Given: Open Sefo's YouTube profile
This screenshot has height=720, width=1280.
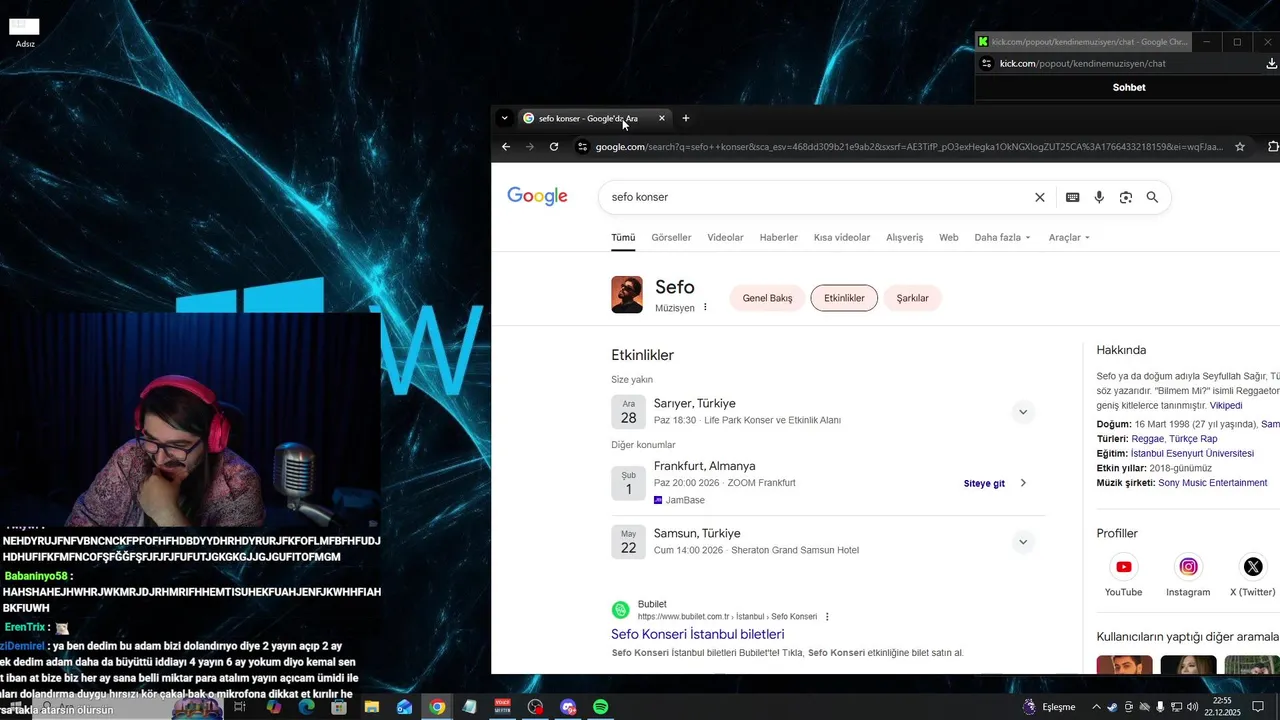Looking at the screenshot, I should coord(1123,567).
